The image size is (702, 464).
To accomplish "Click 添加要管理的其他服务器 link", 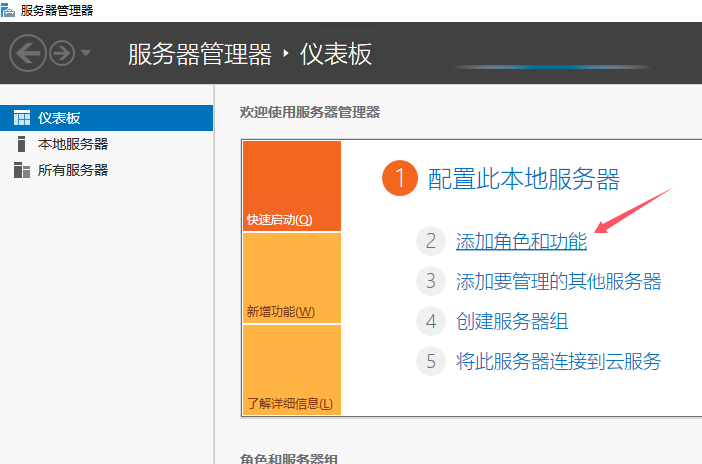I will point(558,281).
